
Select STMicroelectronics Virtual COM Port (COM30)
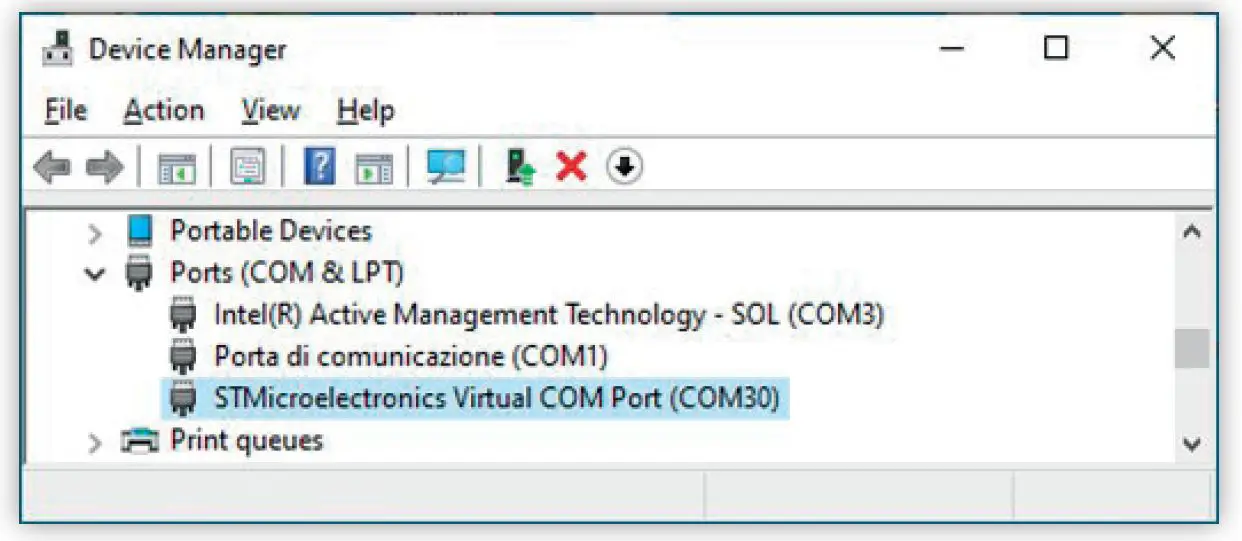click(496, 398)
